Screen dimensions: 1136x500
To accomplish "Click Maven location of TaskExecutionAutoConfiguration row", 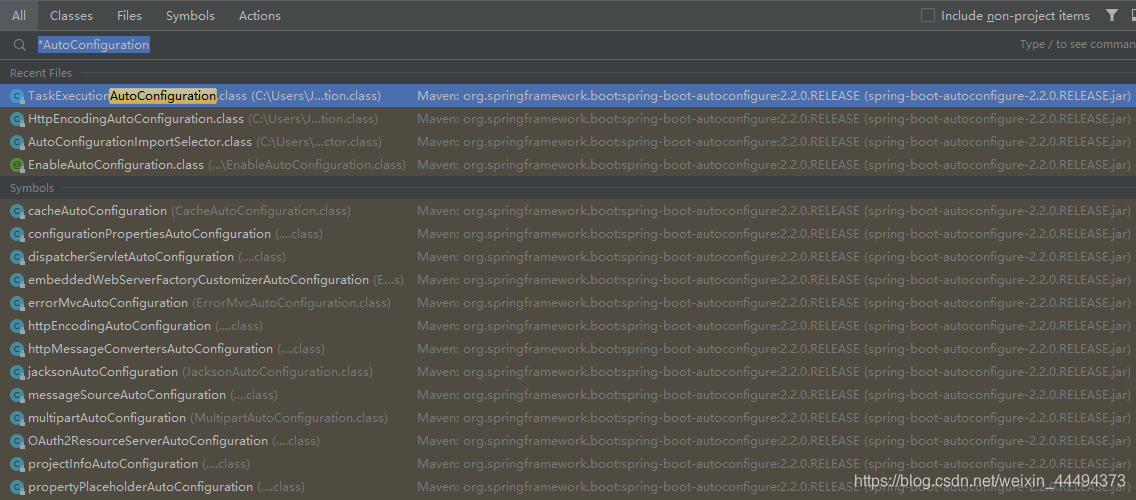I will (x=774, y=96).
